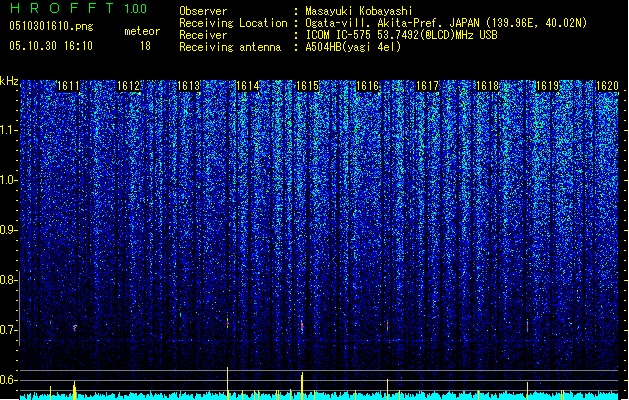
Task: Click the 0.6 kHz axis tick label
Action: [8, 380]
